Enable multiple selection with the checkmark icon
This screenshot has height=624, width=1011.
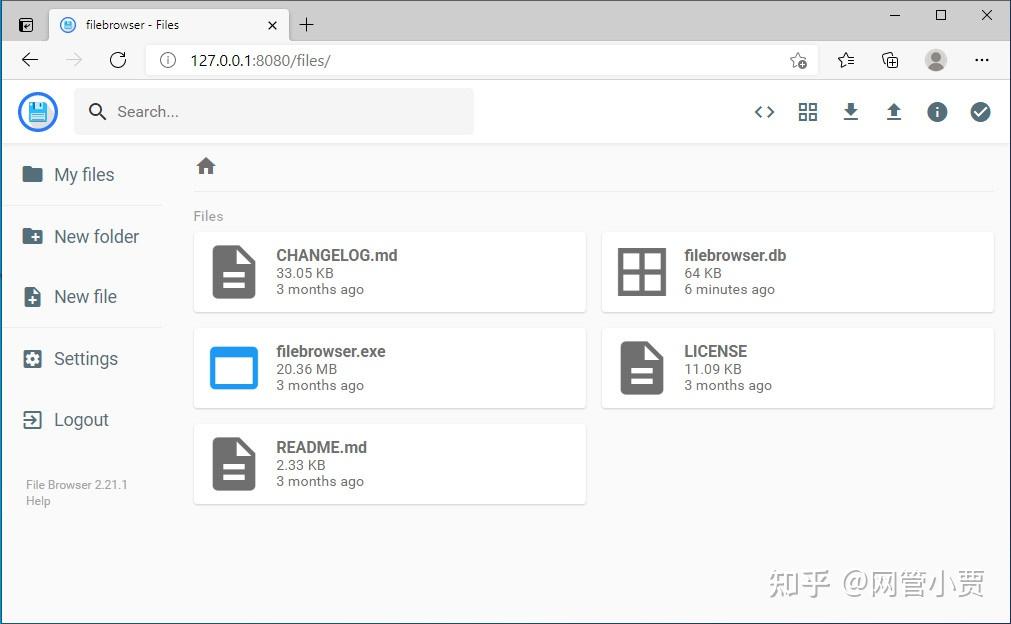tap(980, 112)
